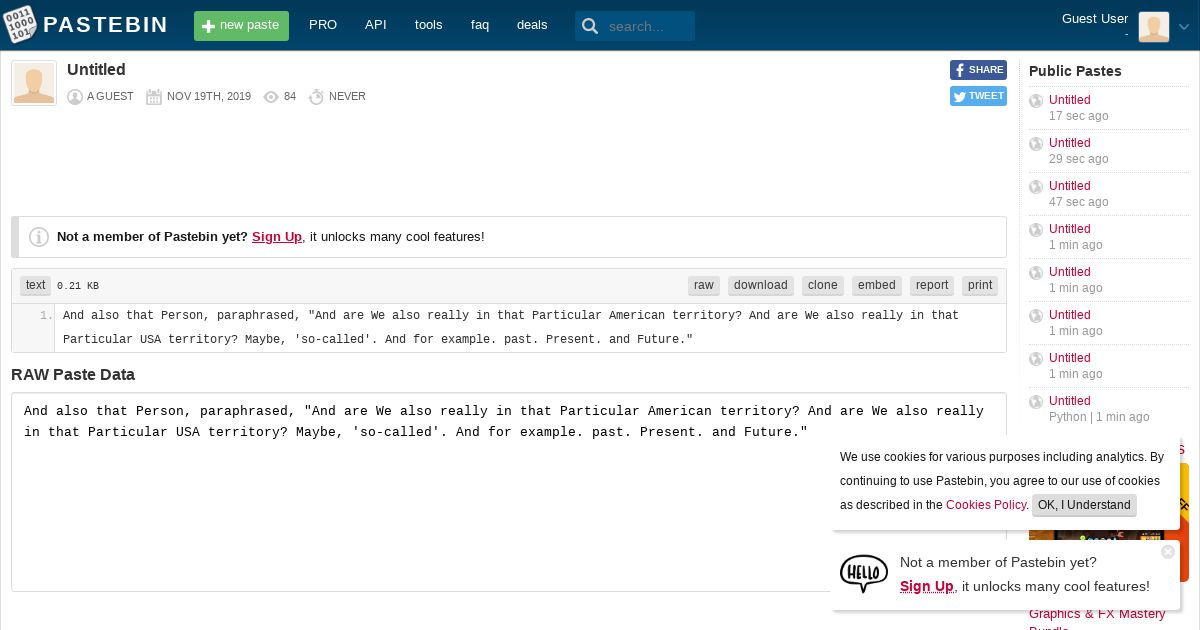
Task: Click the NOV 19TH, 2019 date text
Action: click(209, 97)
